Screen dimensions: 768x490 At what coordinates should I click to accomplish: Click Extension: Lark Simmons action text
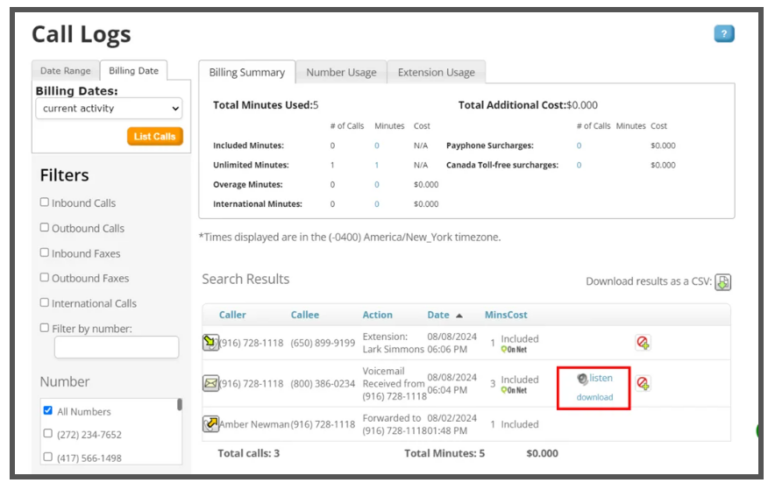point(393,343)
